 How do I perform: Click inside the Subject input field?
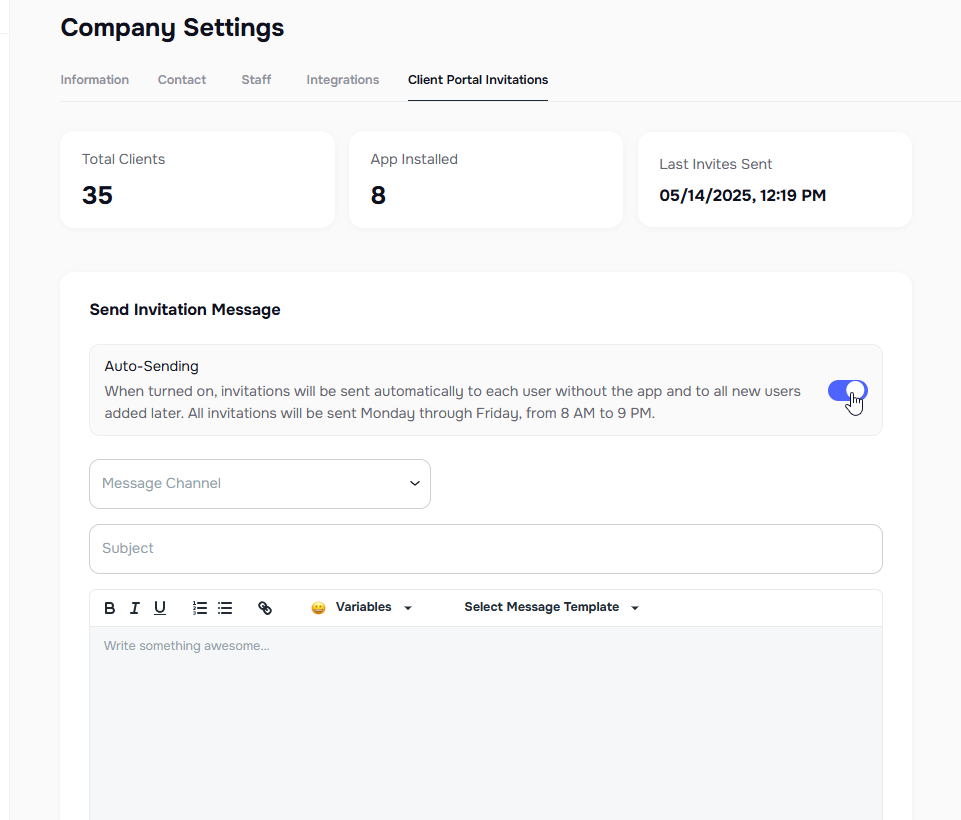click(x=485, y=548)
